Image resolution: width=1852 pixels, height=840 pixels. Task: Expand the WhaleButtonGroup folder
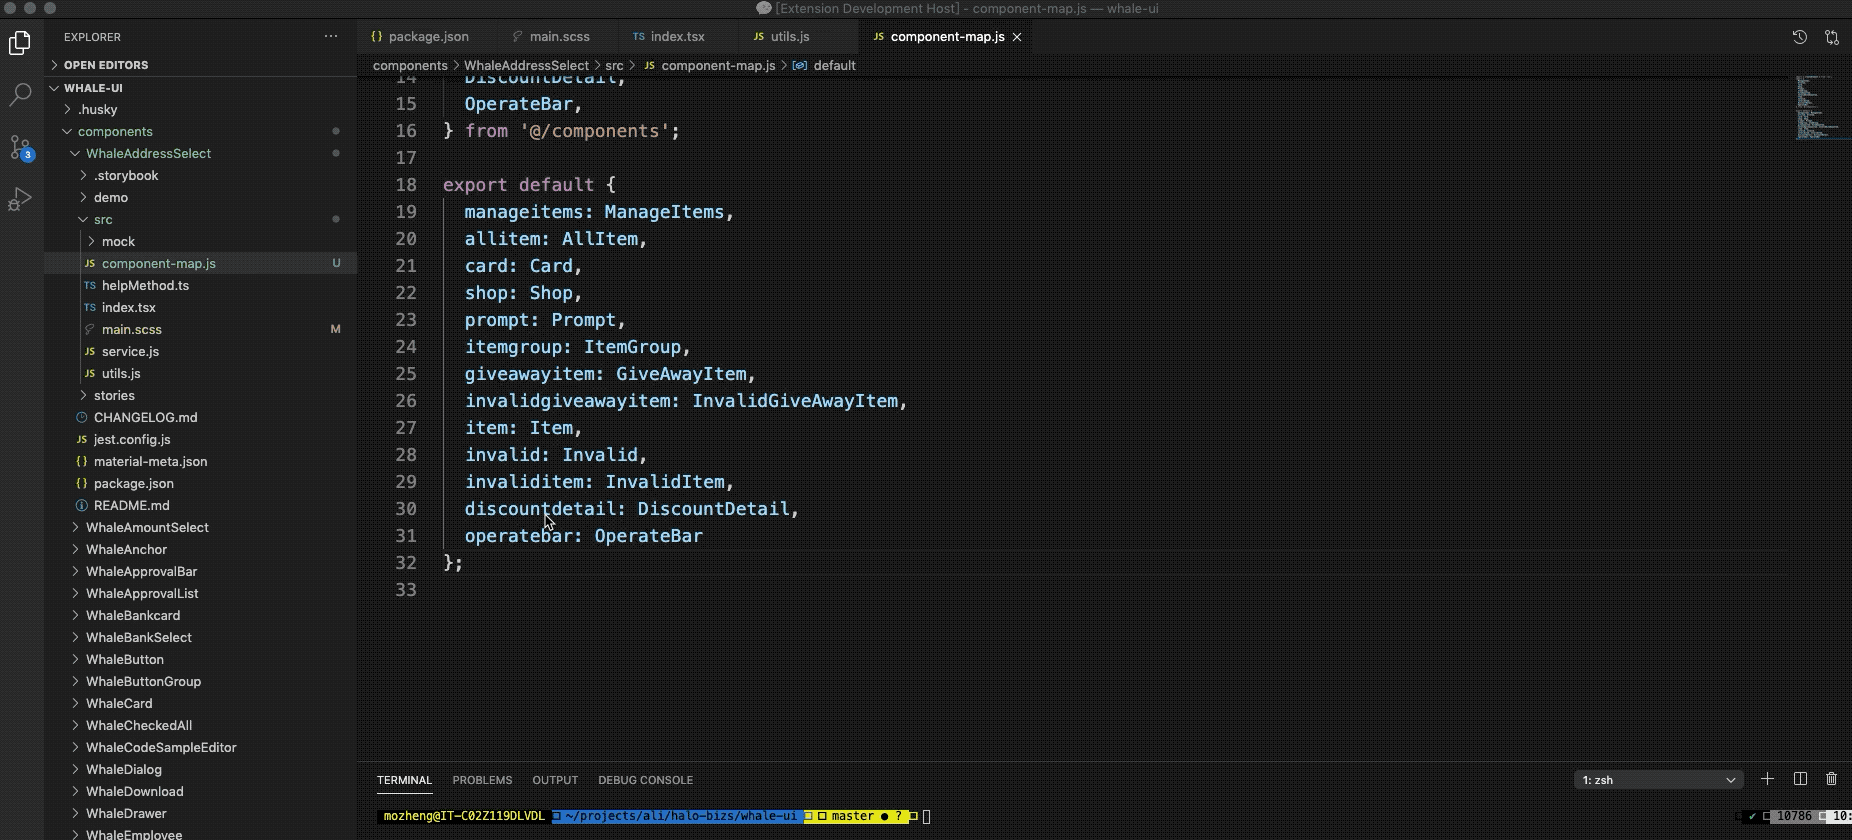[200, 682]
